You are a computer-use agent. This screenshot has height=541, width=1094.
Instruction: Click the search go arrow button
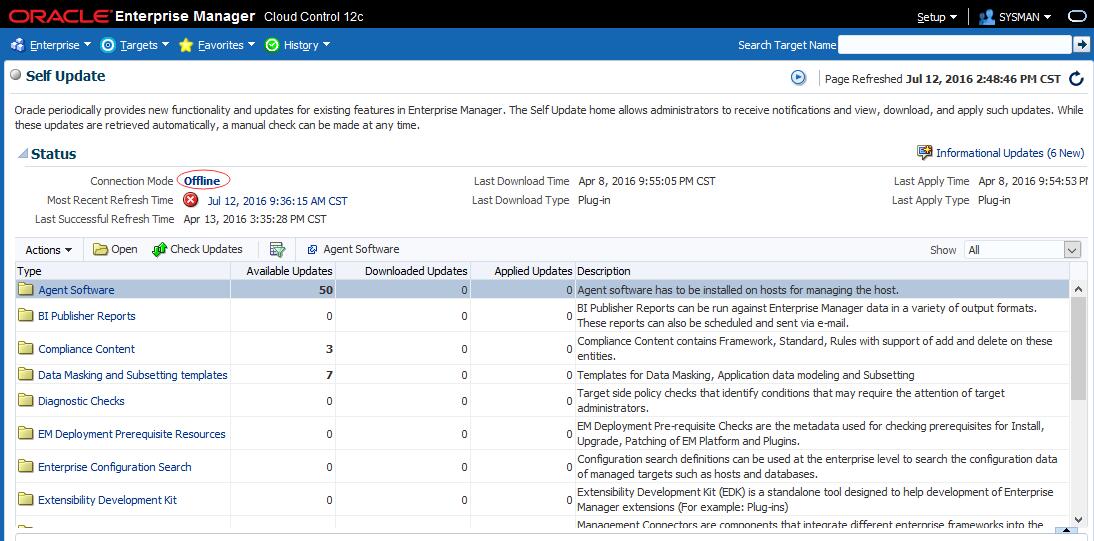1081,45
